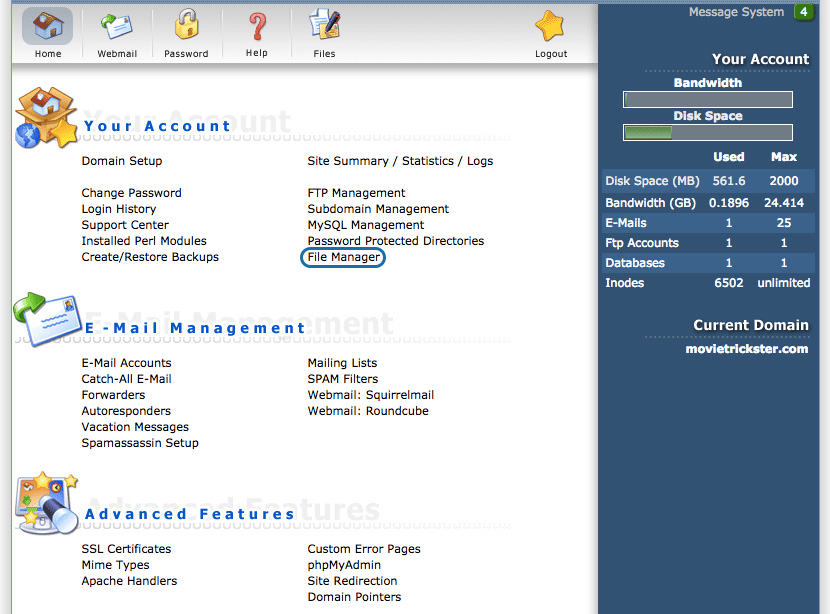The image size is (830, 614).
Task: View Login History
Action: (119, 209)
